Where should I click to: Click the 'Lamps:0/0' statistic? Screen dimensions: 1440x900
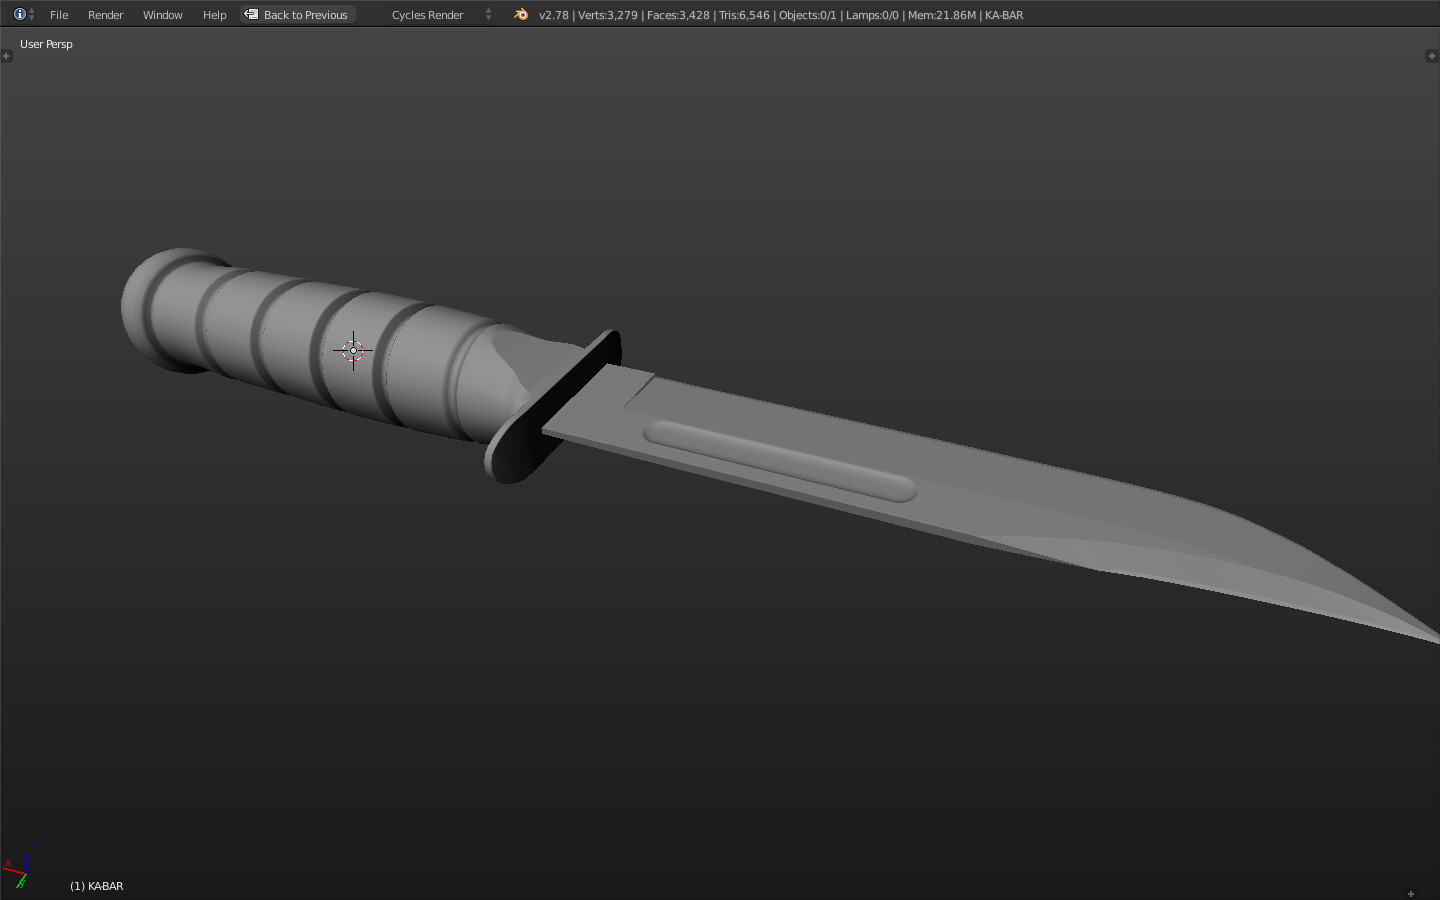[872, 15]
